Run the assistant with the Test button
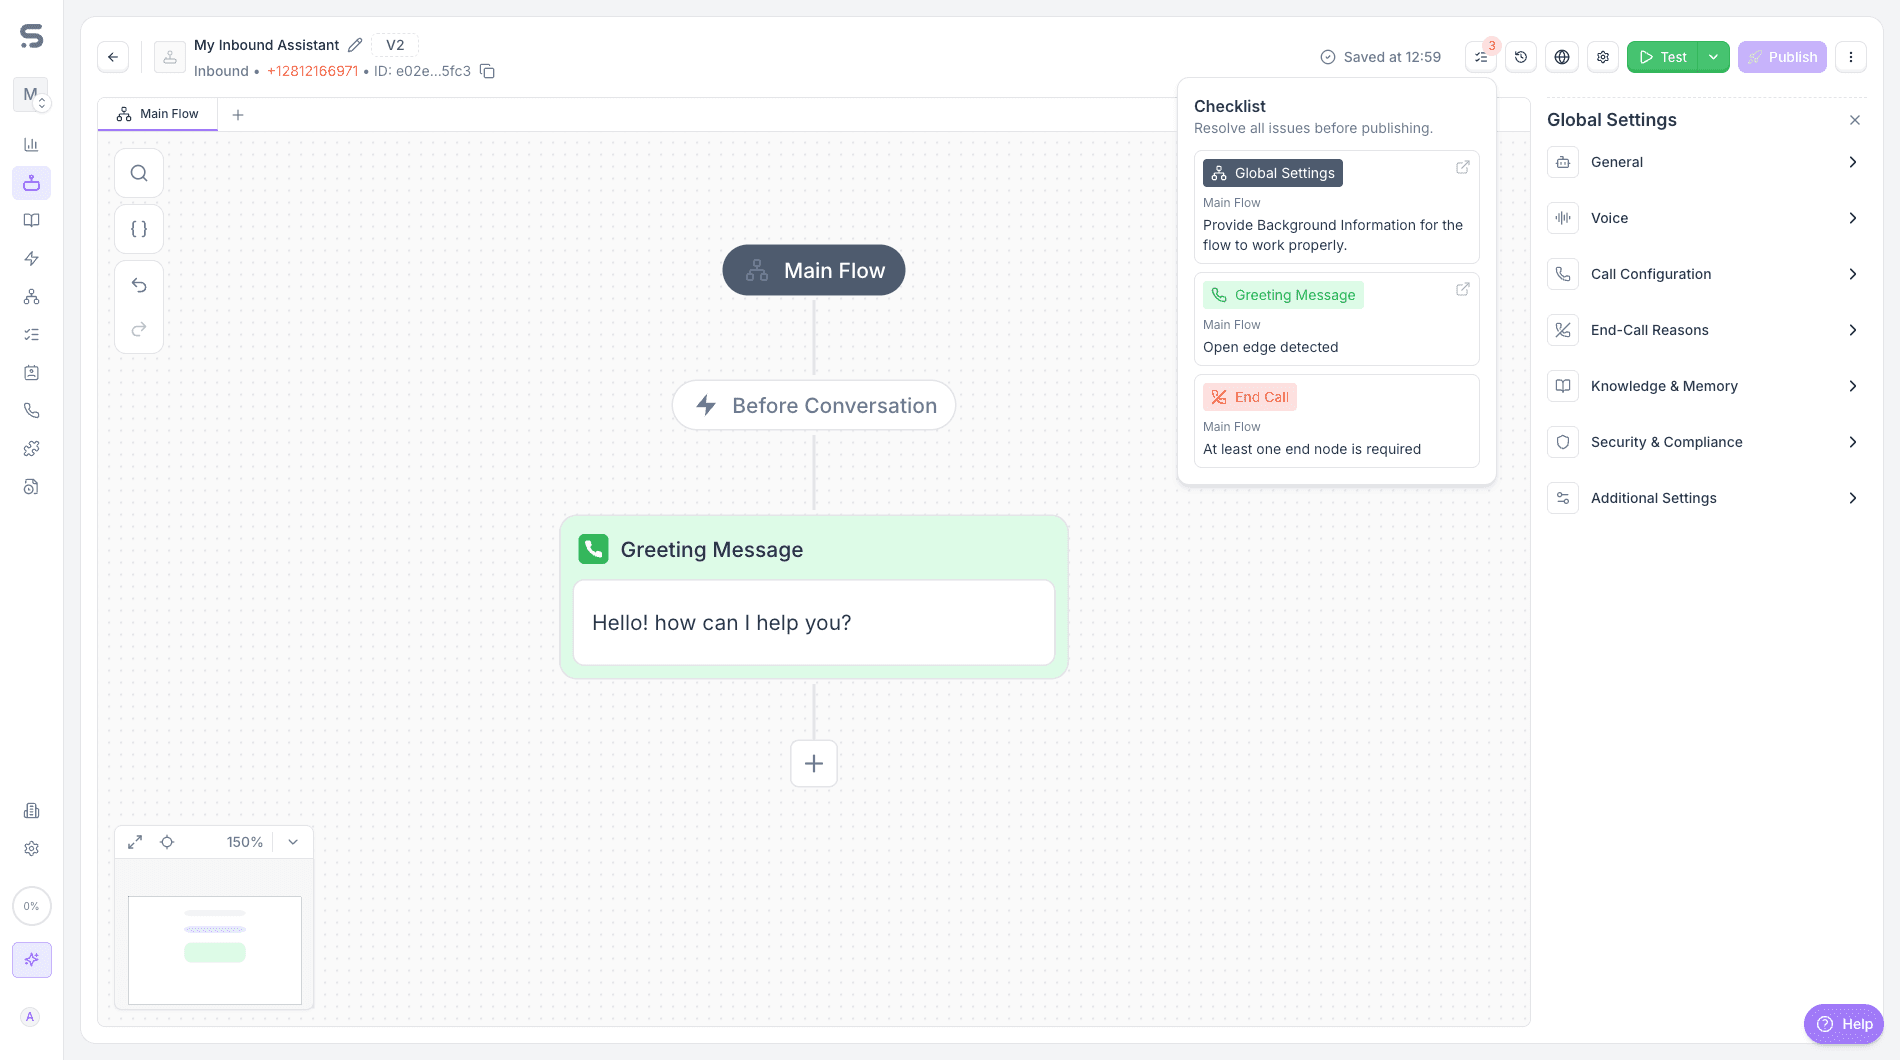The height and width of the screenshot is (1060, 1900). pos(1662,57)
